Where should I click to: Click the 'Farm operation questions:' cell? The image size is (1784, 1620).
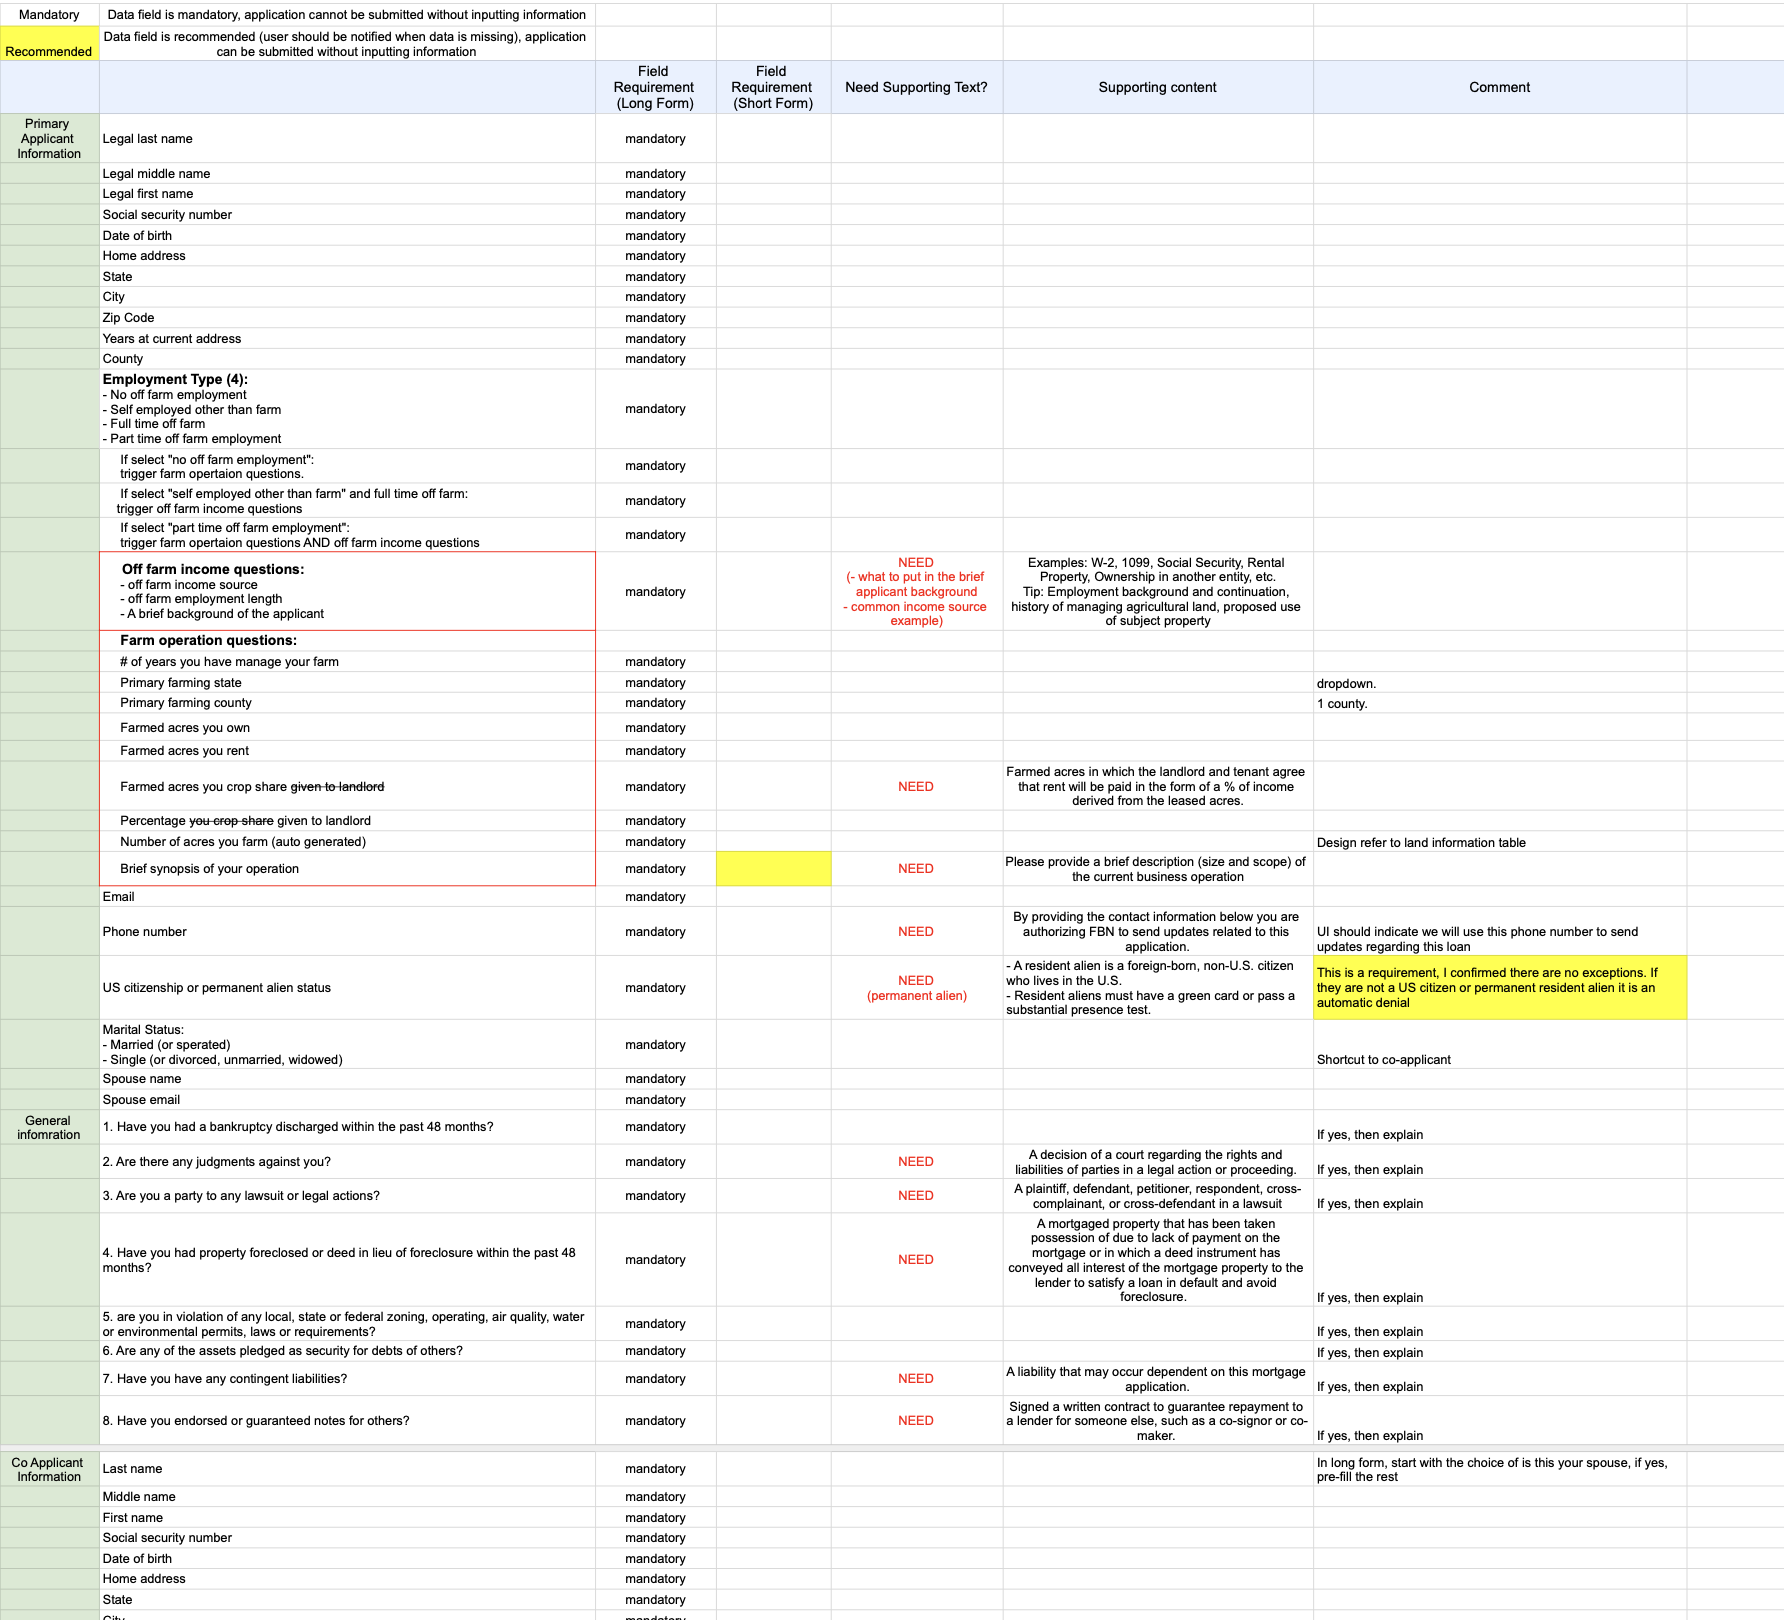pos(347,641)
